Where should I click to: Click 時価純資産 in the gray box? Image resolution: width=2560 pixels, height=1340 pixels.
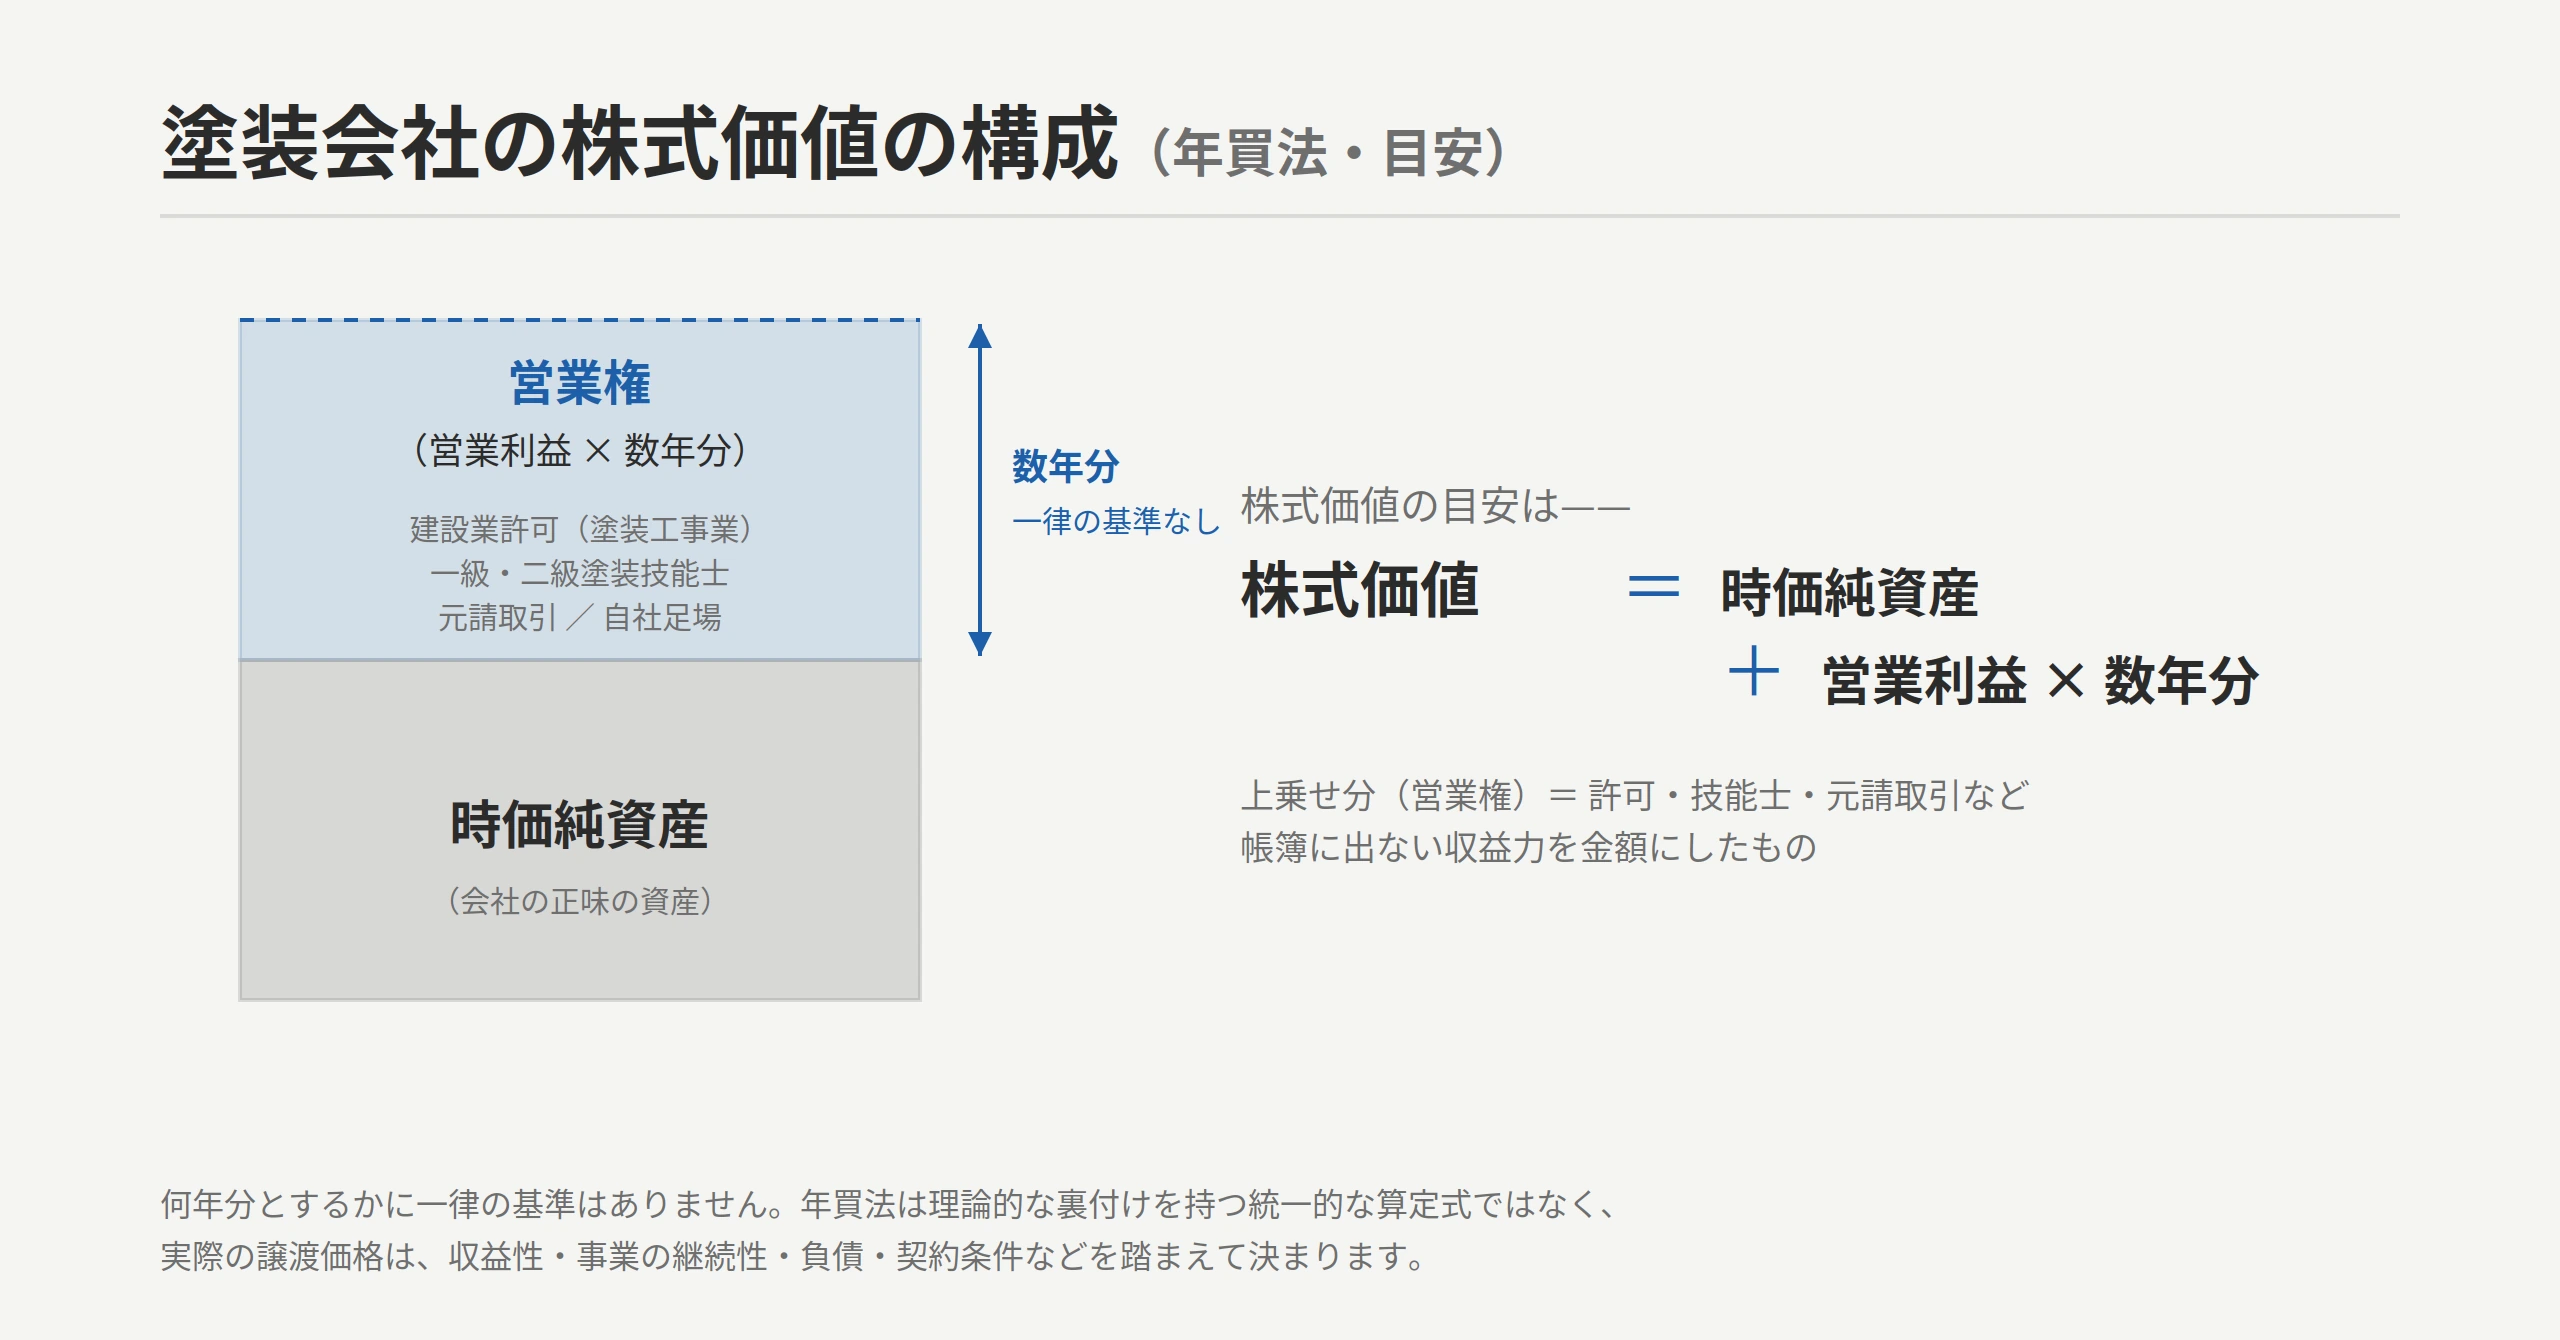(580, 825)
